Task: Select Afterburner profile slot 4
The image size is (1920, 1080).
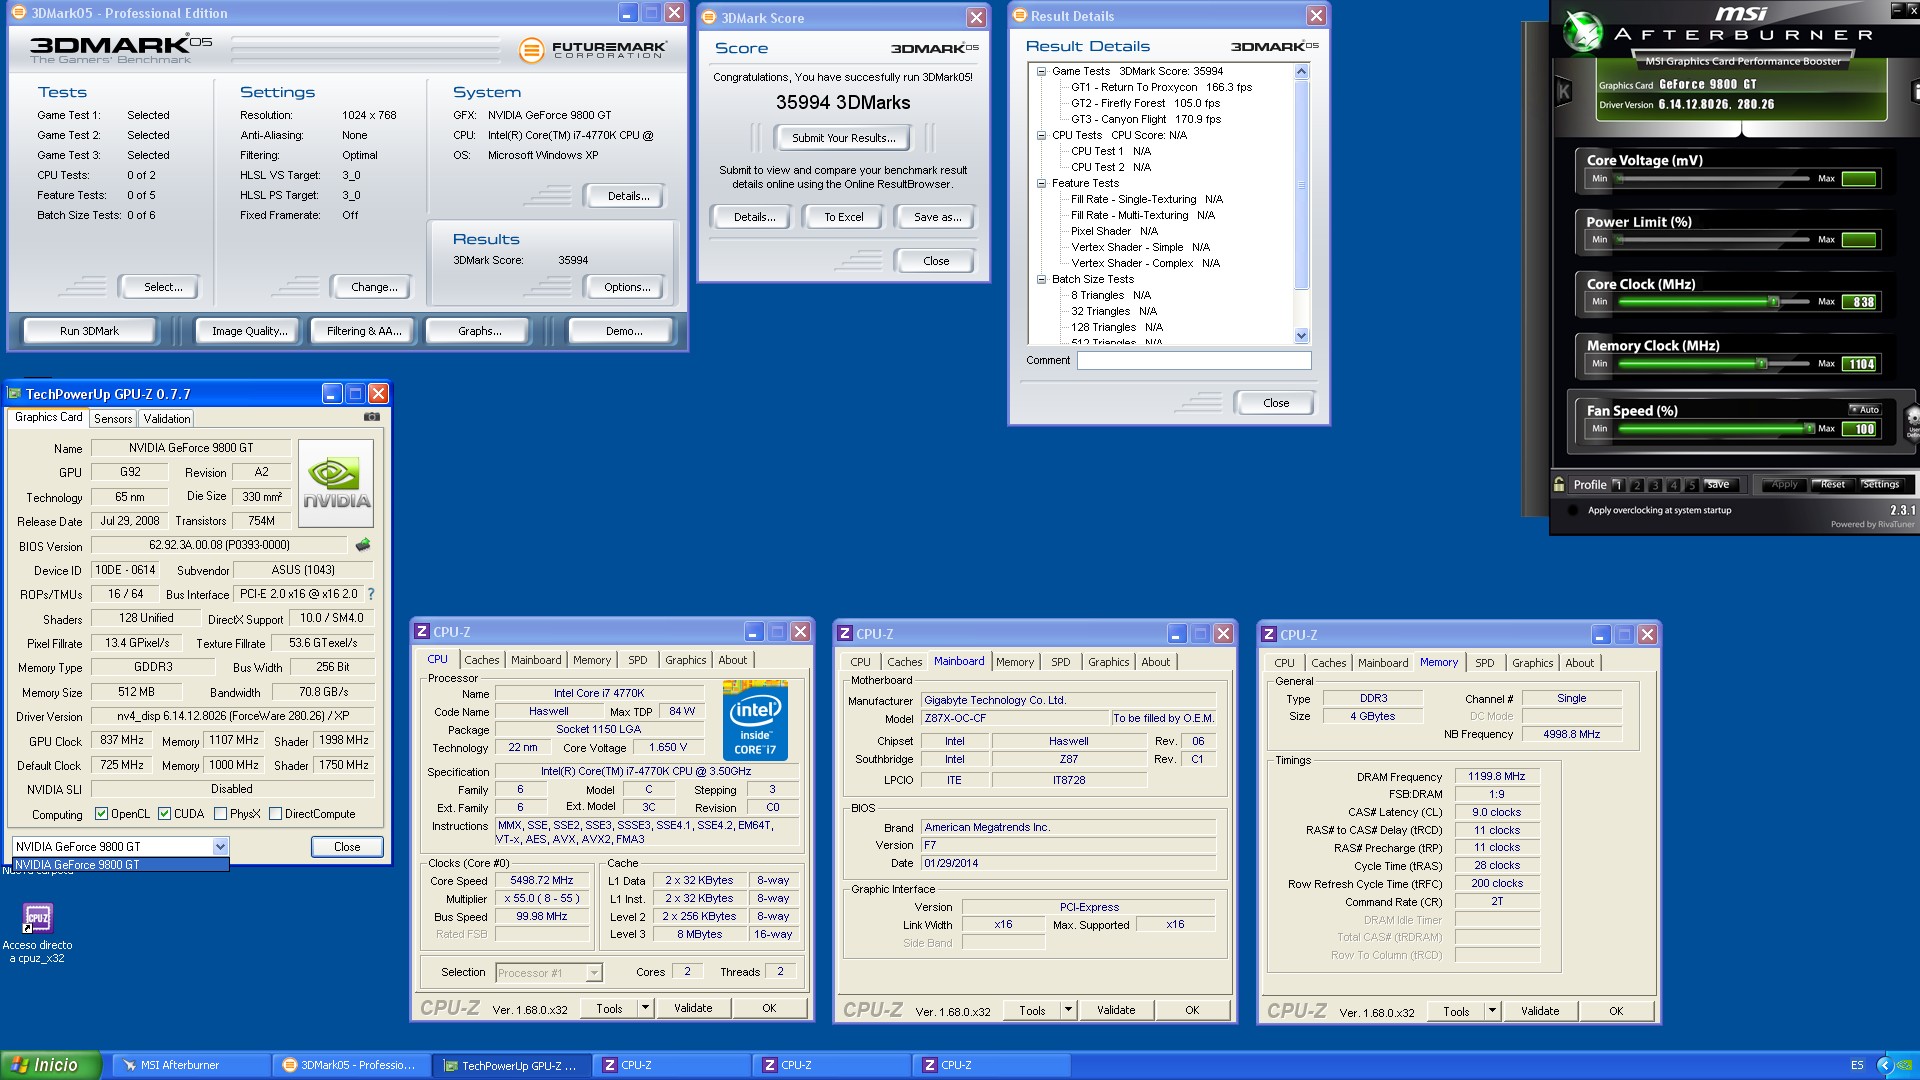Action: click(x=1673, y=485)
